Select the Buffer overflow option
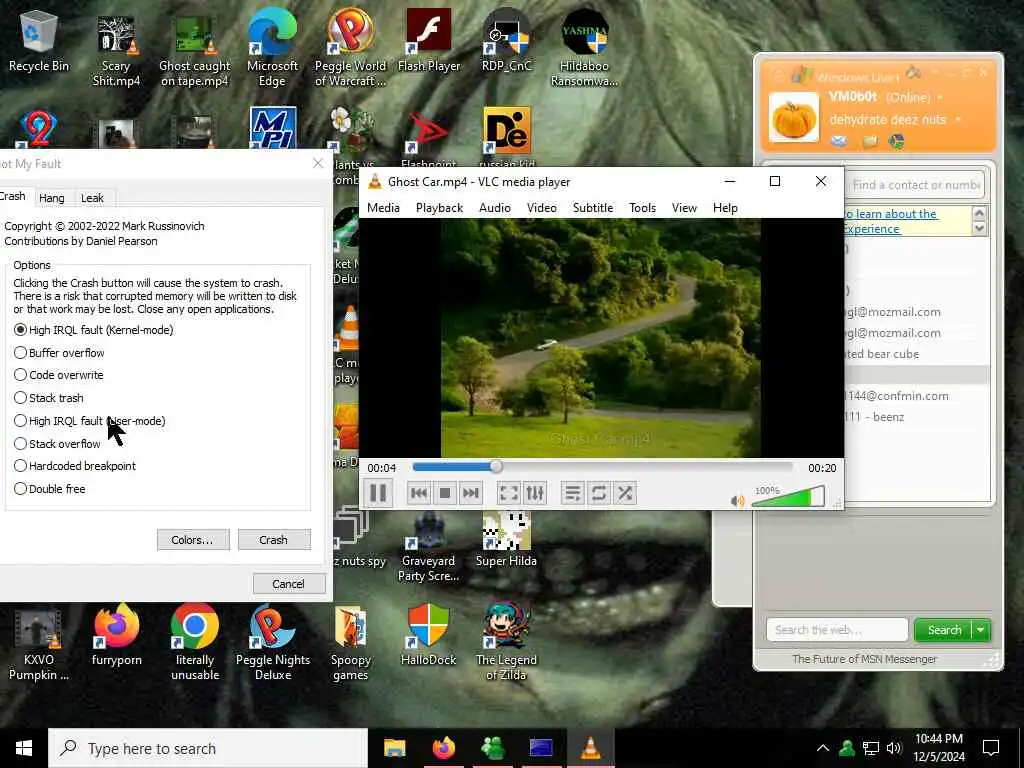Viewport: 1024px width, 768px height. 59,353
